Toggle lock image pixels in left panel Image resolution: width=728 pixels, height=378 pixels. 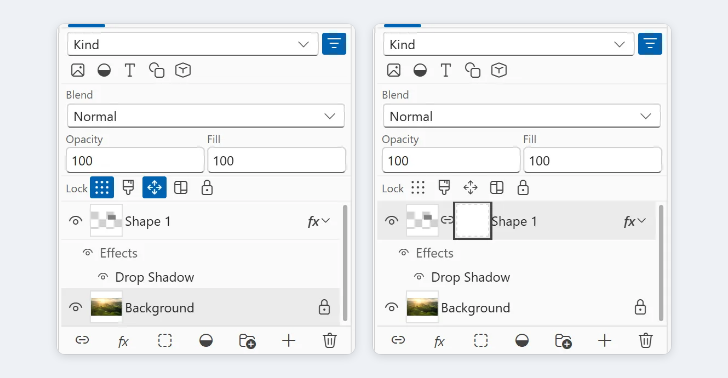coord(128,188)
